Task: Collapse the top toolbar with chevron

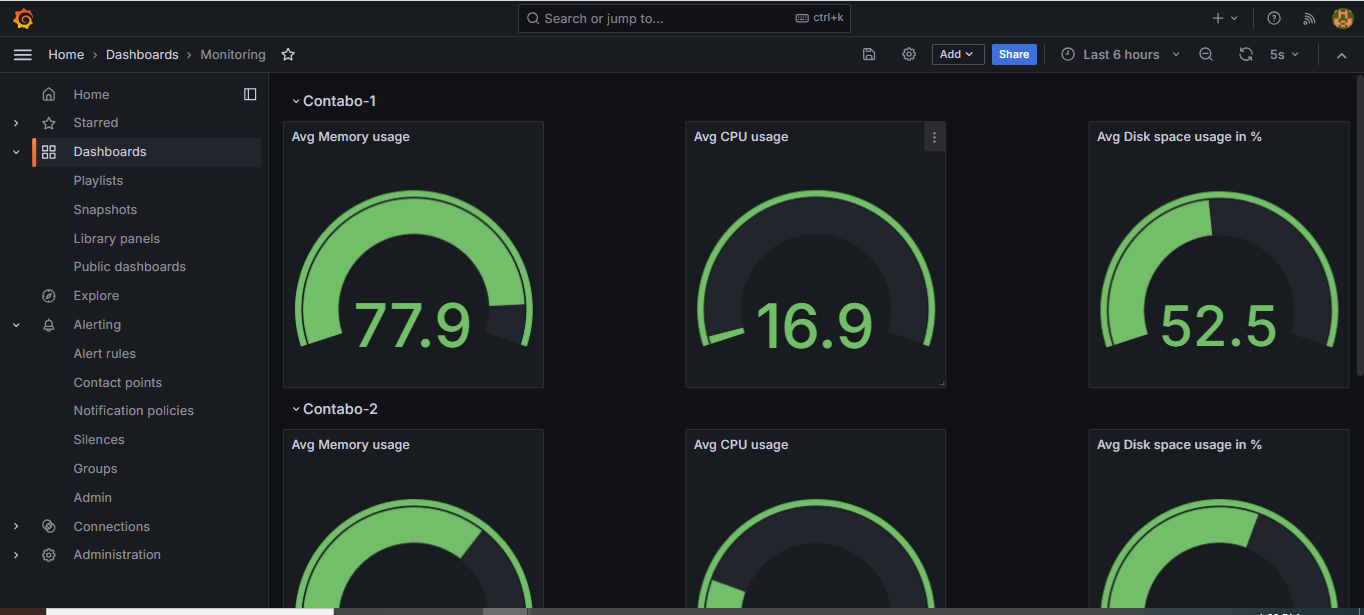Action: (1342, 55)
